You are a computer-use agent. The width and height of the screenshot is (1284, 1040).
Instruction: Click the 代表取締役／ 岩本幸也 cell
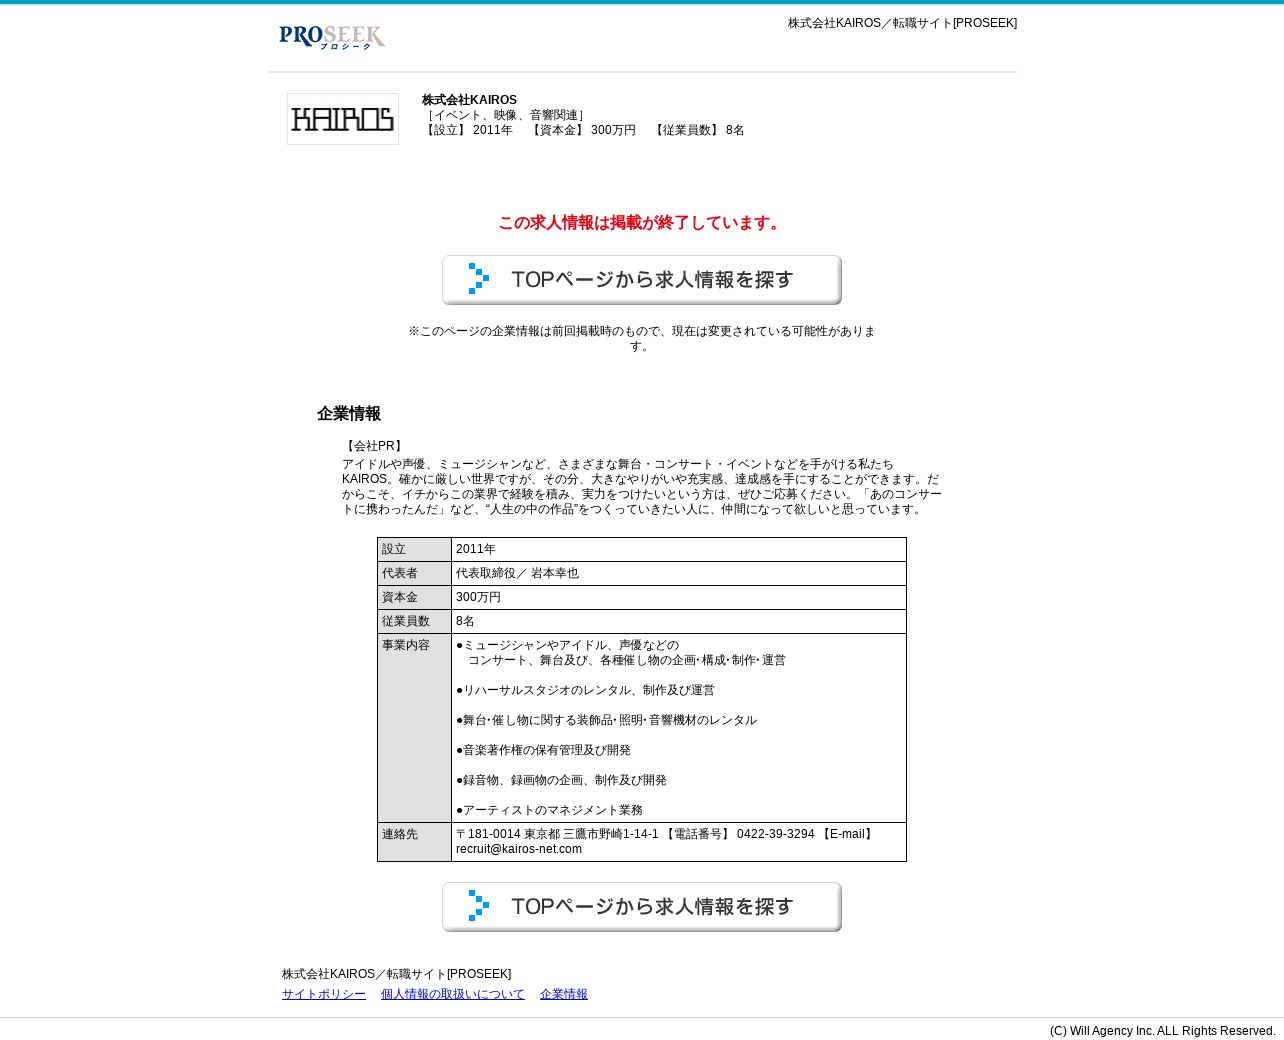(679, 574)
